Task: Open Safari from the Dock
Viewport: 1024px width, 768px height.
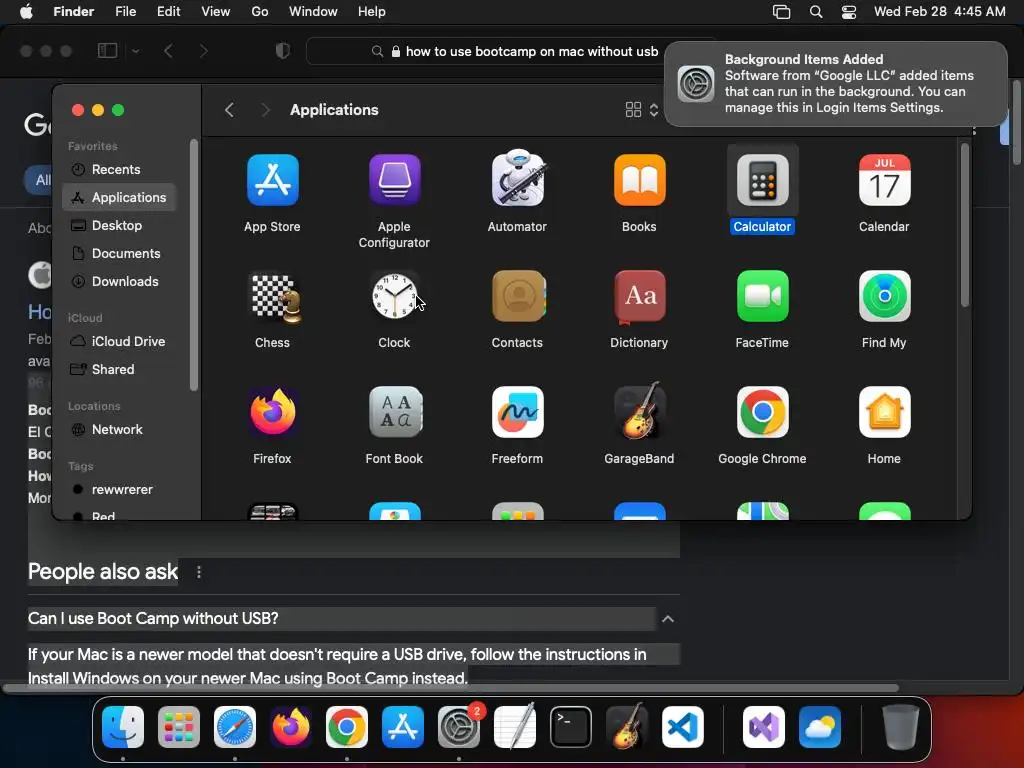Action: coord(234,727)
